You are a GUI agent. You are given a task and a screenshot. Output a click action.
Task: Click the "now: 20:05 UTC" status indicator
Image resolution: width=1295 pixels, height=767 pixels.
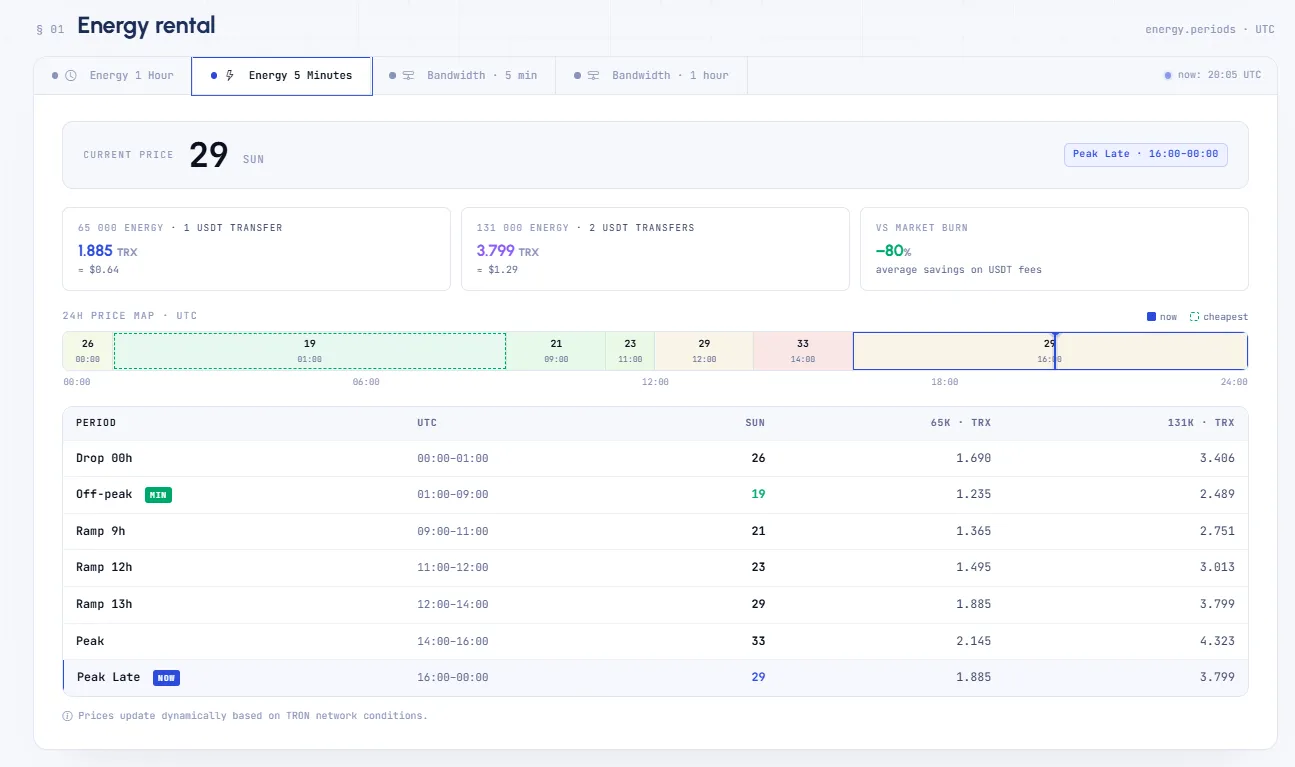pyautogui.click(x=1213, y=75)
